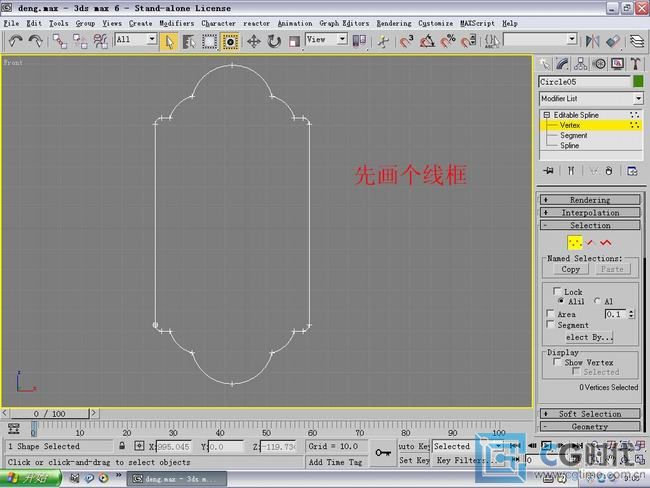Open the Hierarchy command panel tab
The height and width of the screenshot is (488, 650).
pos(581,64)
